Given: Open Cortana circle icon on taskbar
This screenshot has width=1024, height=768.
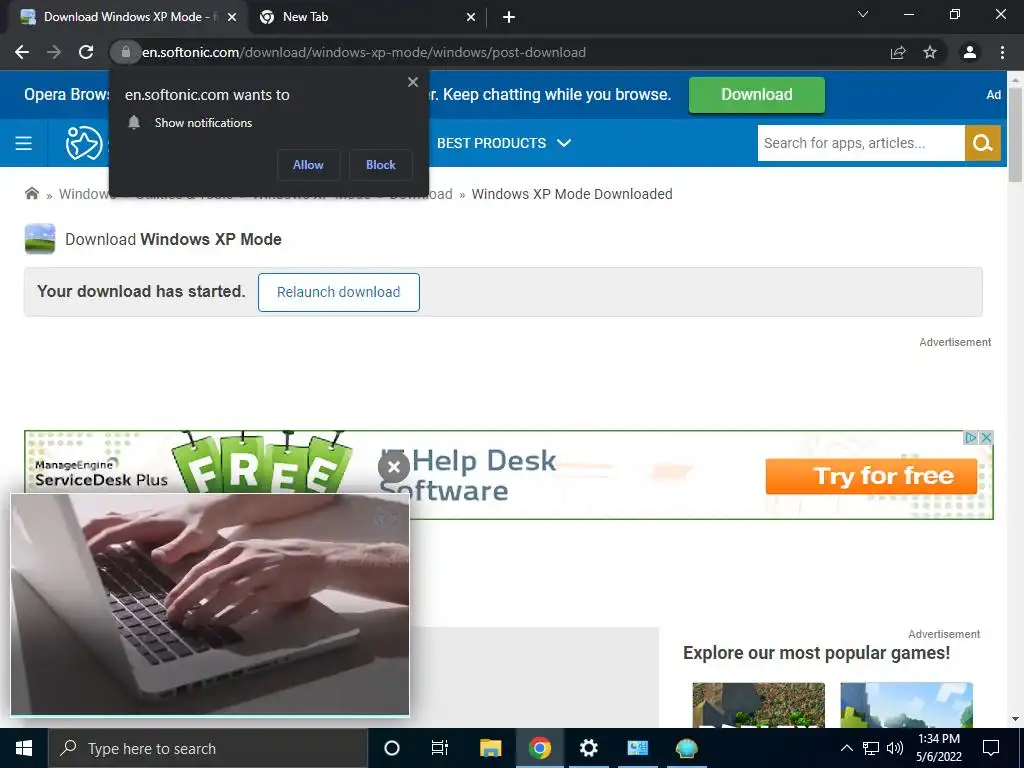Looking at the screenshot, I should [392, 748].
